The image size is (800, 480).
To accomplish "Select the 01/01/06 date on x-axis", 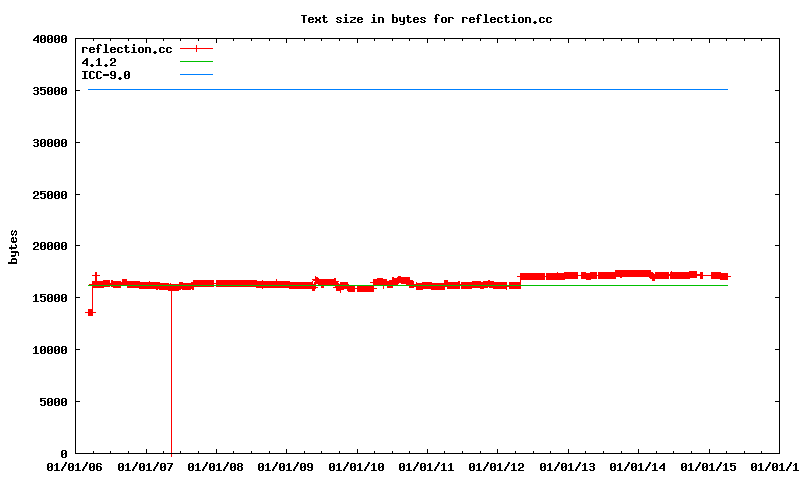I will pyautogui.click(x=75, y=467).
